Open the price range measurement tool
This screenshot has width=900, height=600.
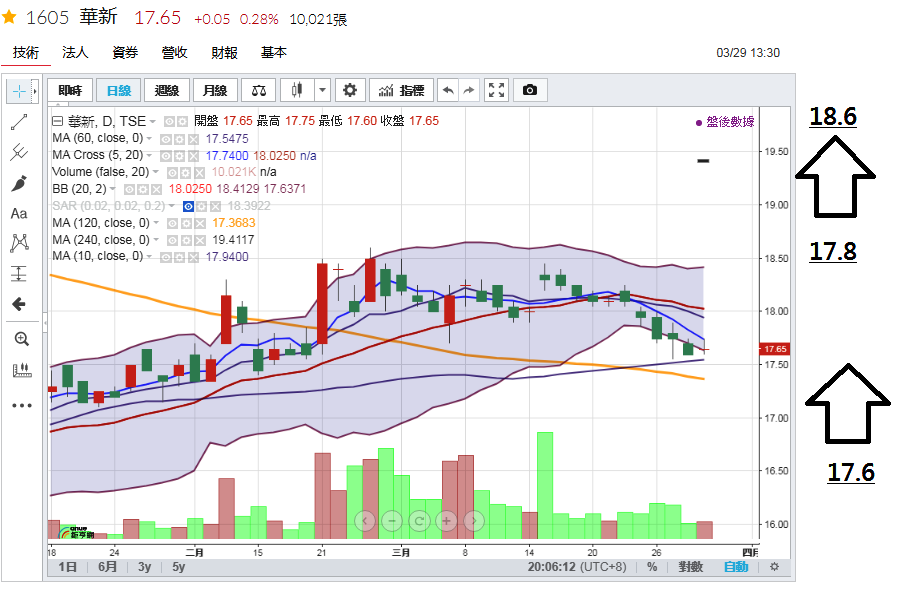[19, 273]
